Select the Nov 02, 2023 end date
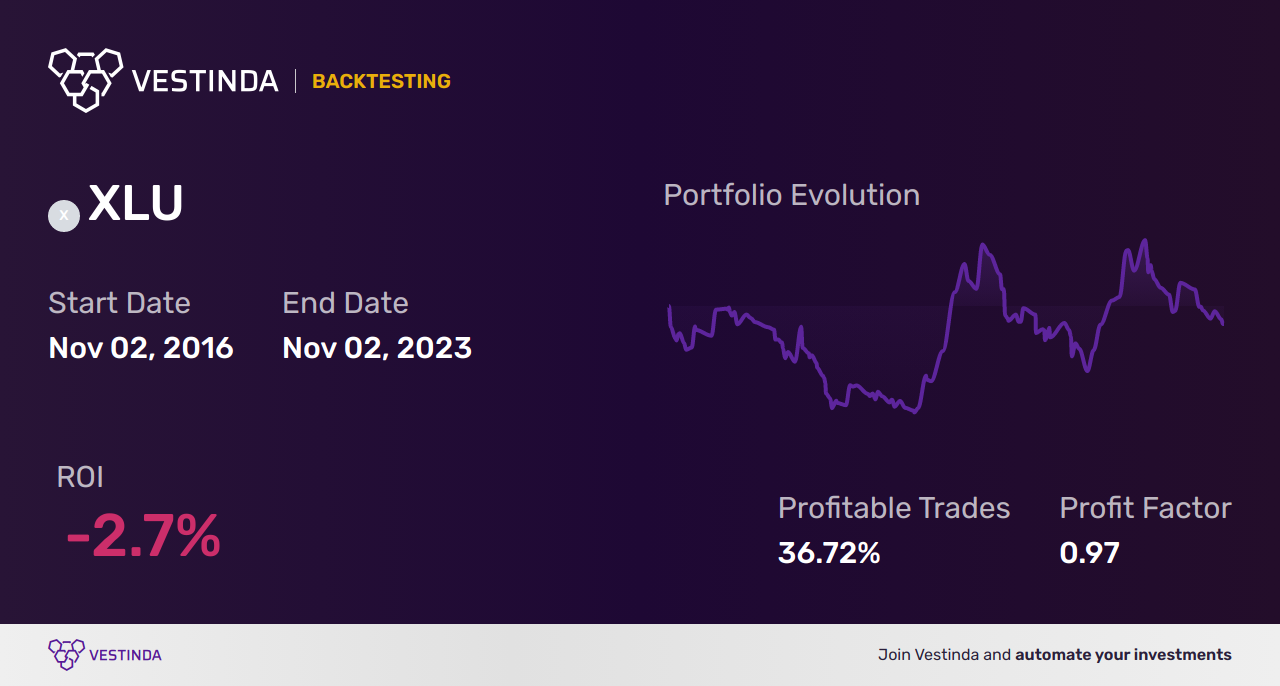Image resolution: width=1280 pixels, height=686 pixels. [377, 348]
